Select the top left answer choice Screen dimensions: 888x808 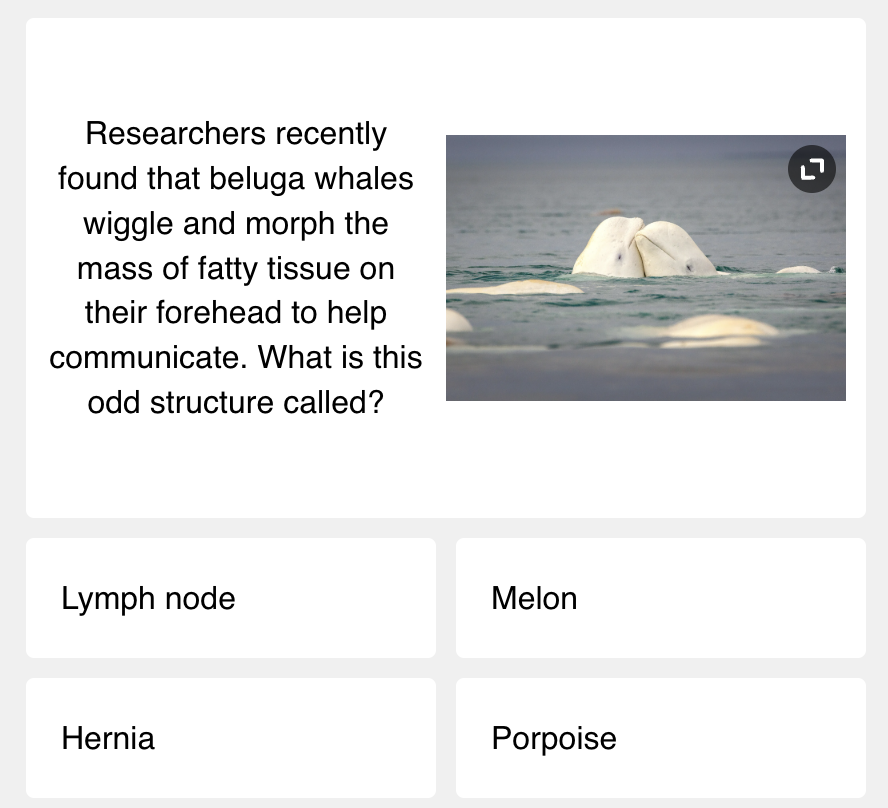point(230,598)
